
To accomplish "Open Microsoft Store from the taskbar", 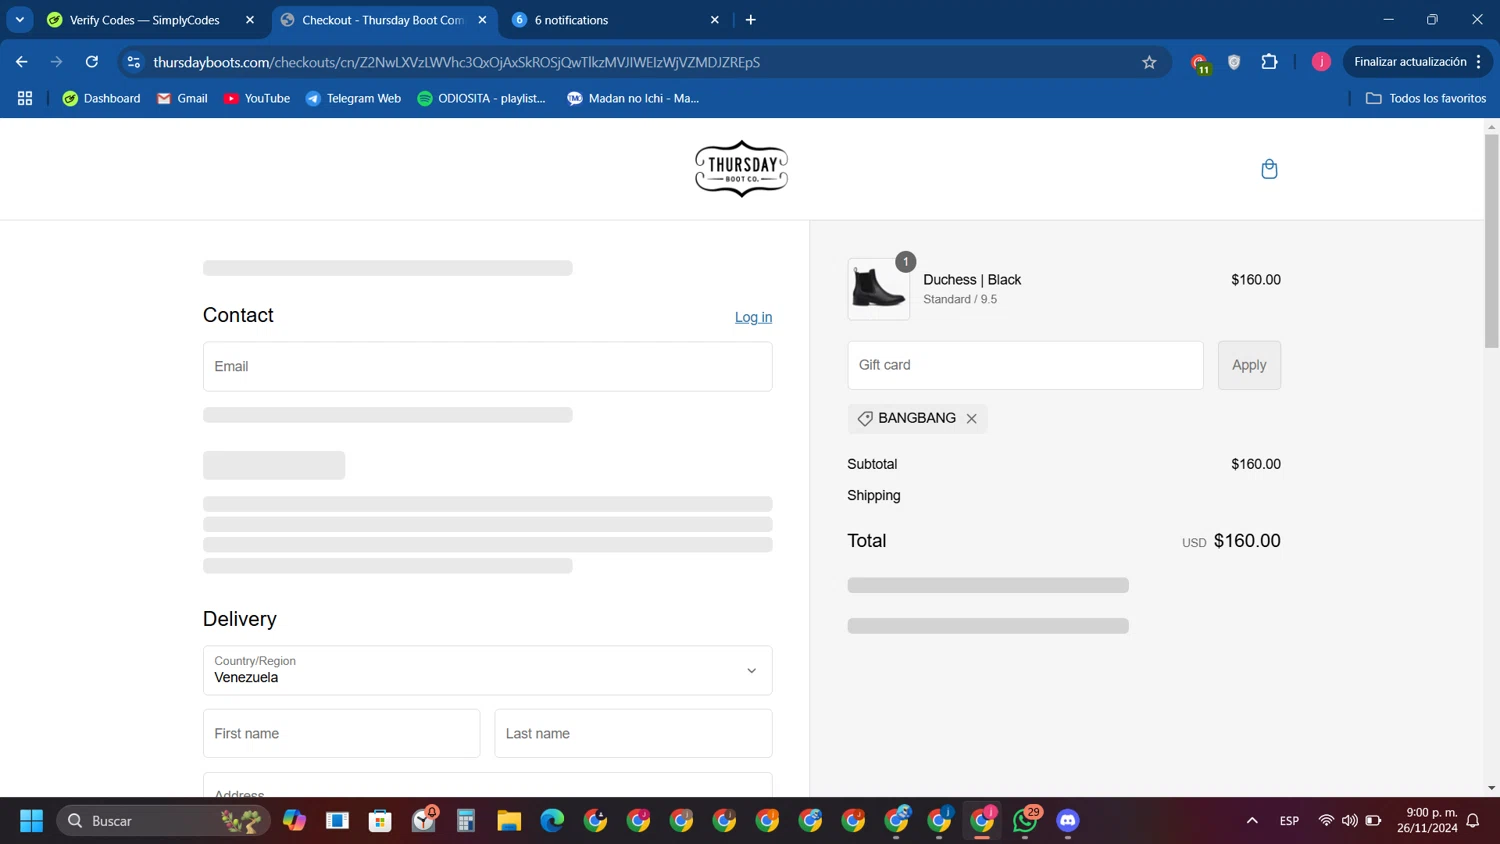I will point(380,821).
